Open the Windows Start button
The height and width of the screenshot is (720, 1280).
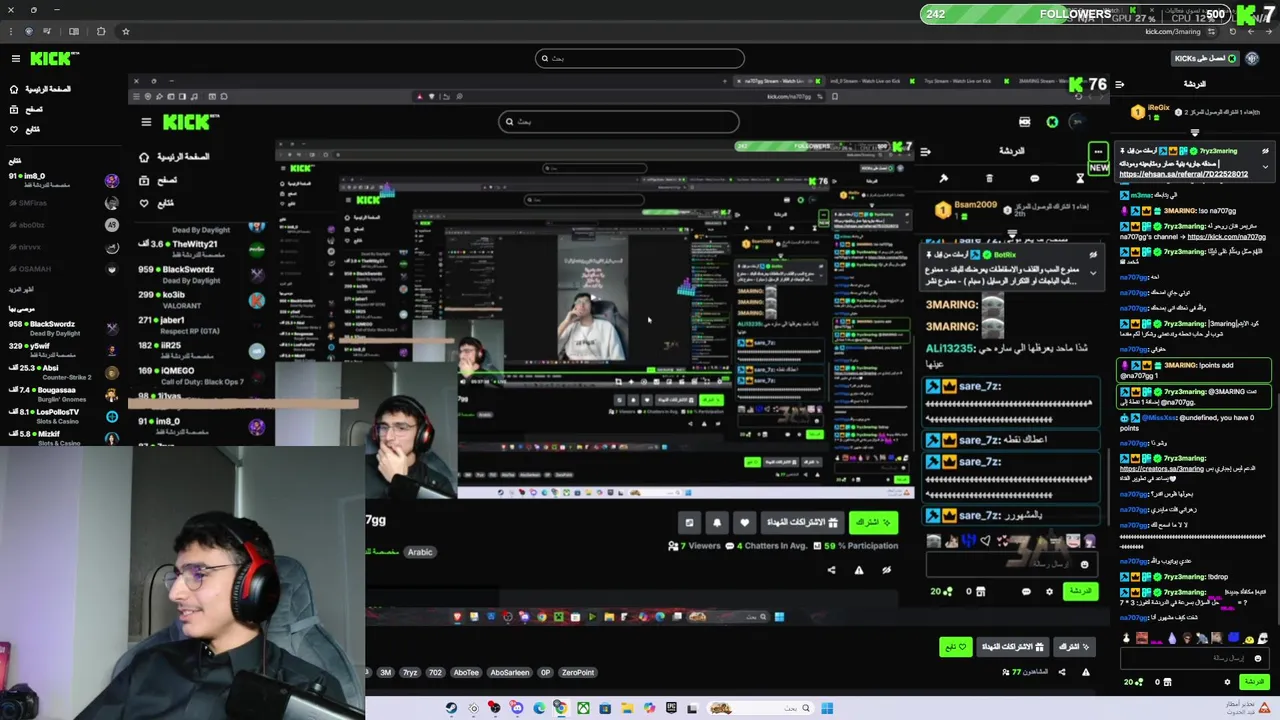click(x=827, y=708)
